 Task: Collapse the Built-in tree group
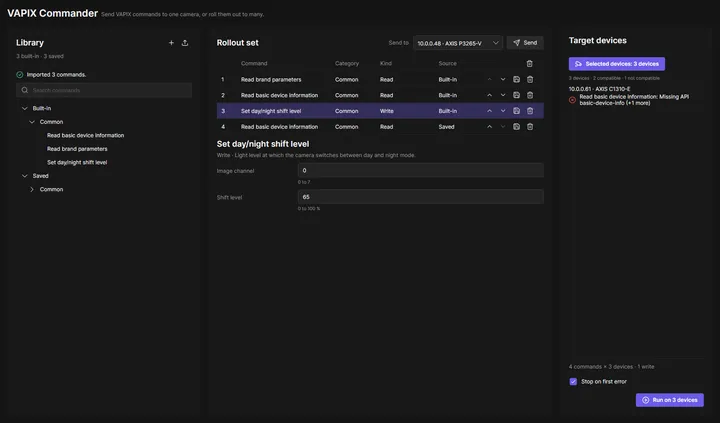(x=25, y=108)
